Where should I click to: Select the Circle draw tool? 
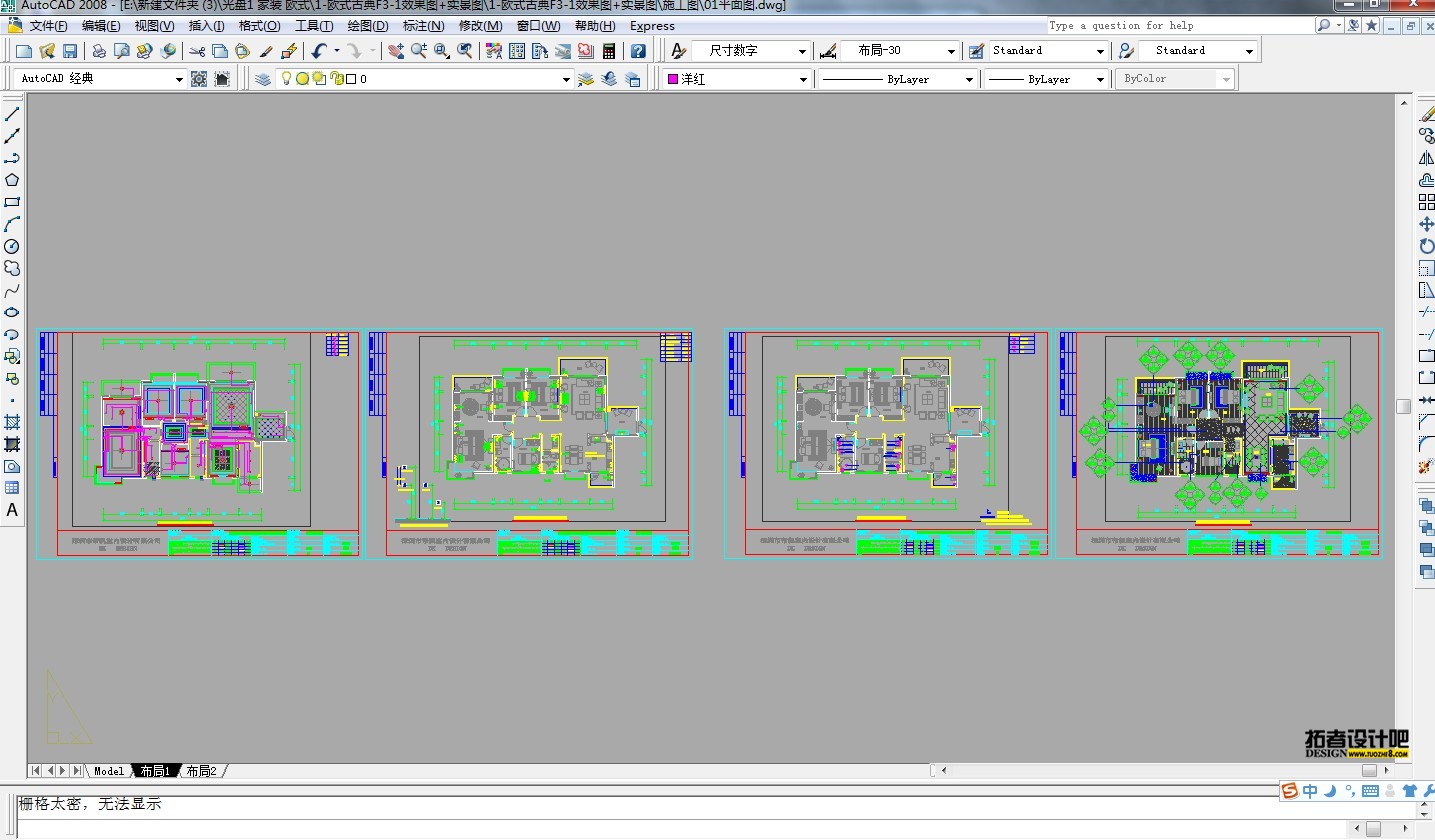(x=12, y=246)
